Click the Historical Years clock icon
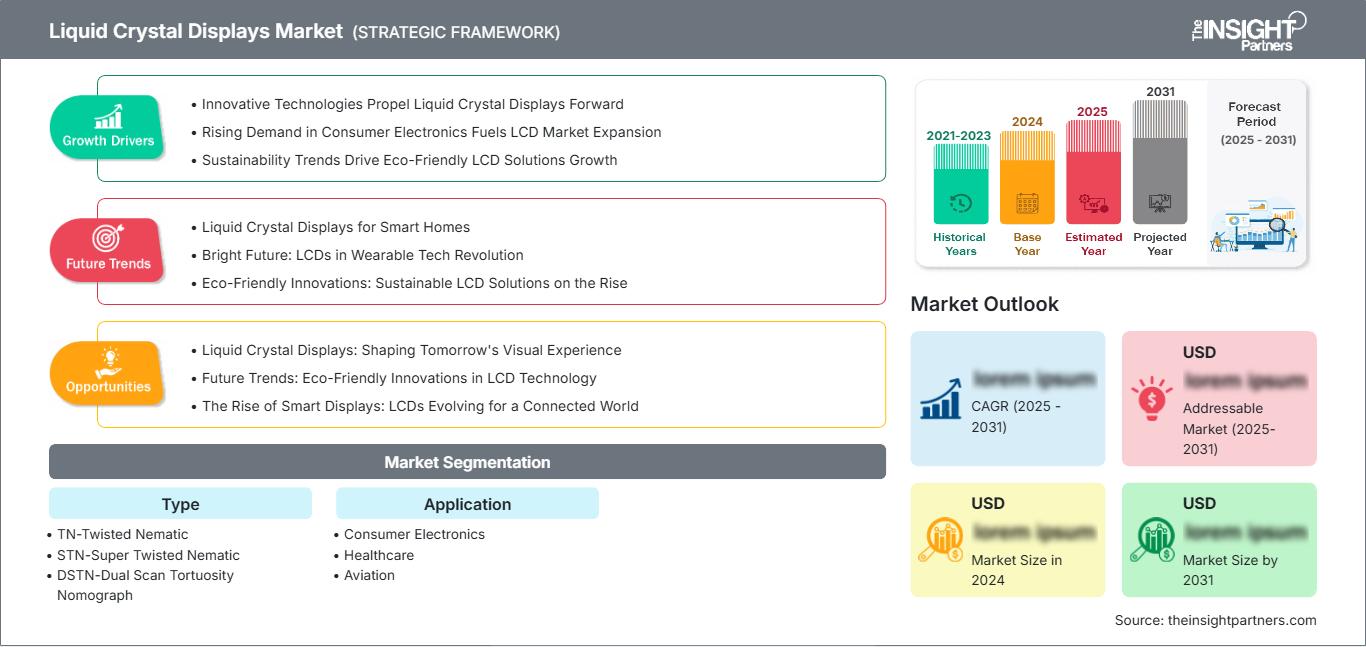 tap(960, 203)
